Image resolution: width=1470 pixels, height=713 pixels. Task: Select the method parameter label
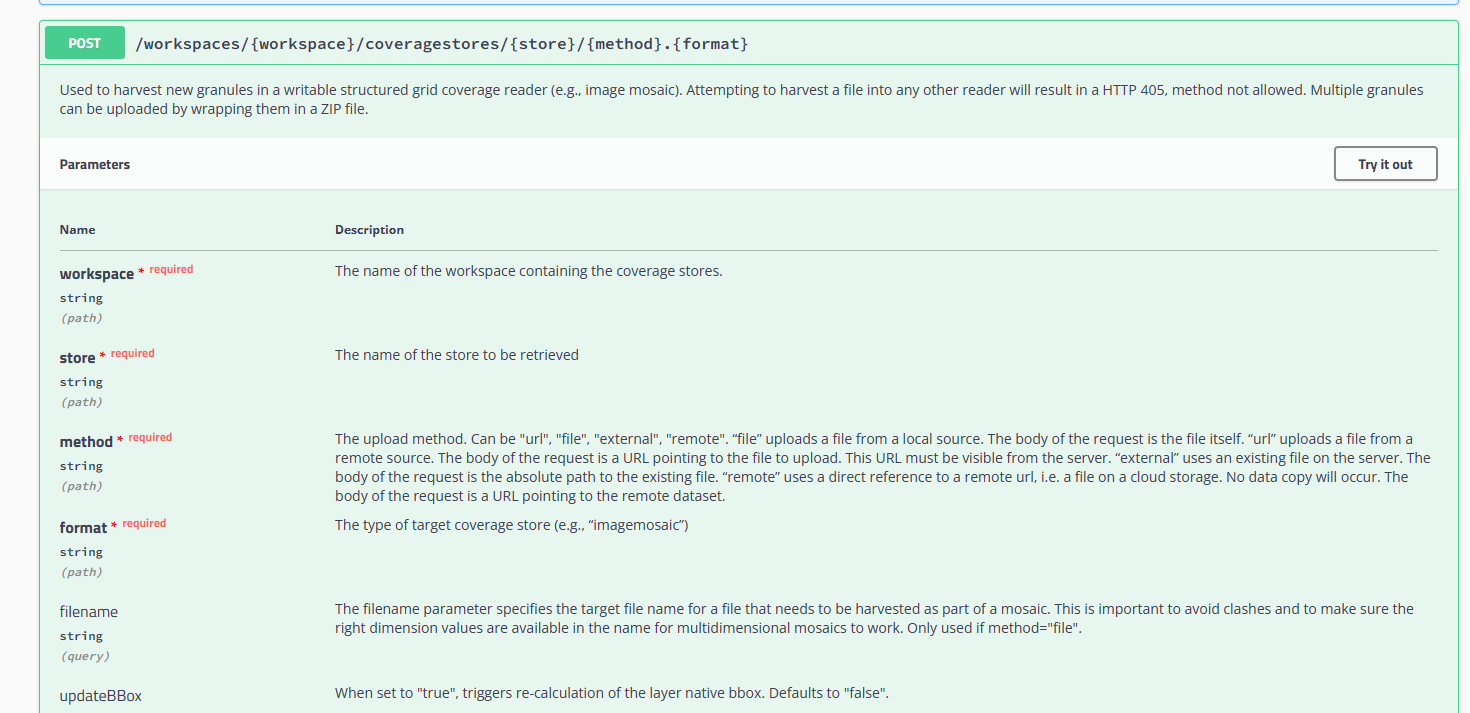point(86,441)
